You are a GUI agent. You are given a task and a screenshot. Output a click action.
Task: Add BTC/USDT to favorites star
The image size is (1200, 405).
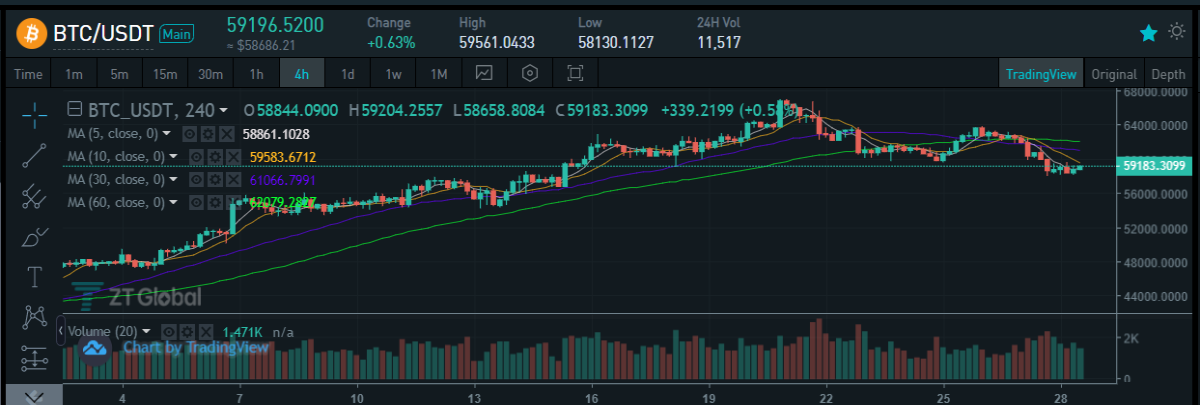coord(1149,33)
